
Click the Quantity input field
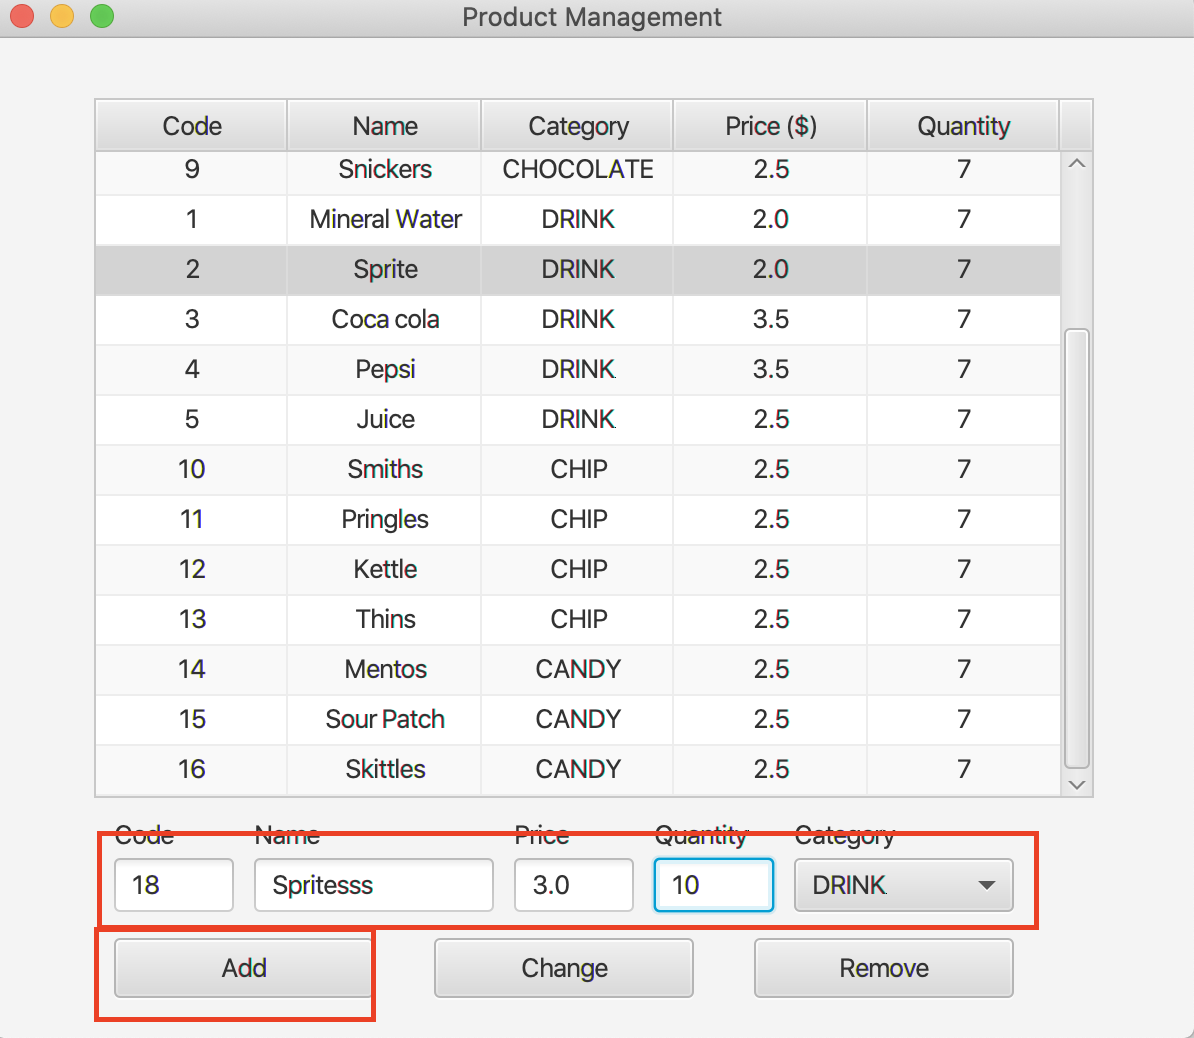(x=713, y=885)
